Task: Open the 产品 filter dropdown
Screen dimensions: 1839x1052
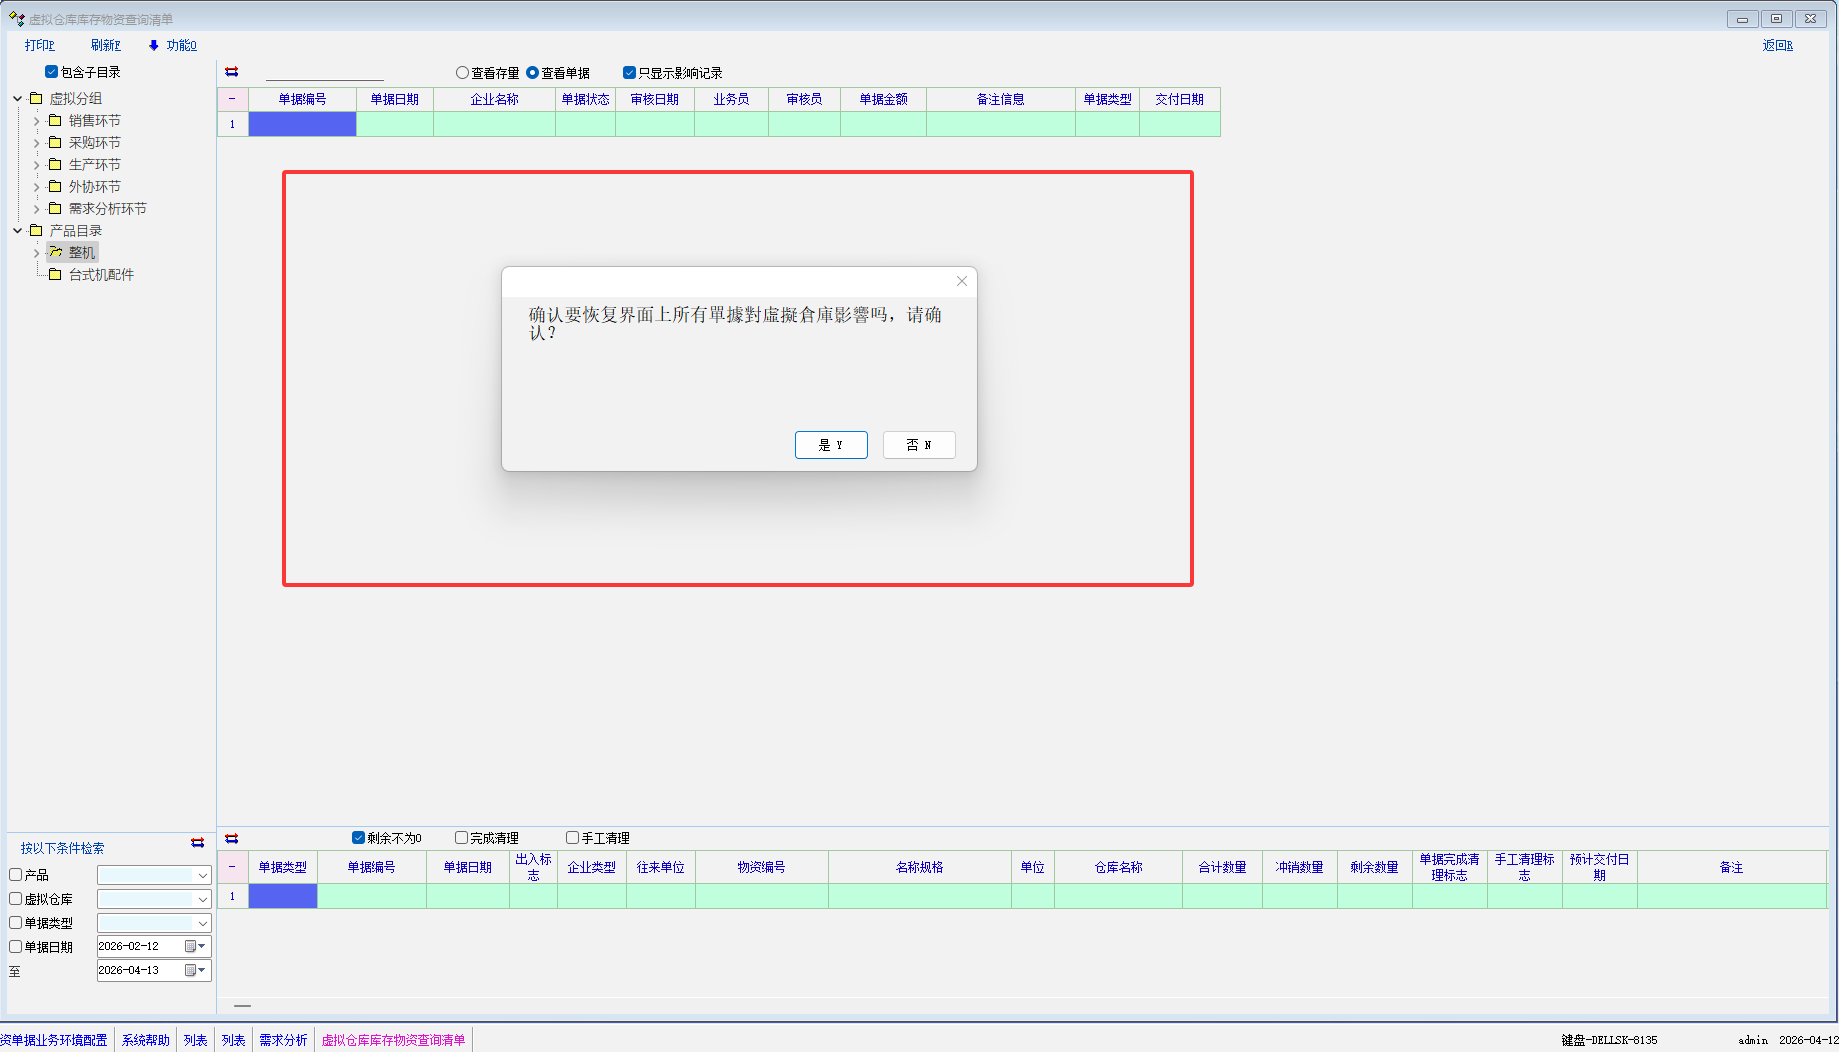Action: [x=202, y=875]
